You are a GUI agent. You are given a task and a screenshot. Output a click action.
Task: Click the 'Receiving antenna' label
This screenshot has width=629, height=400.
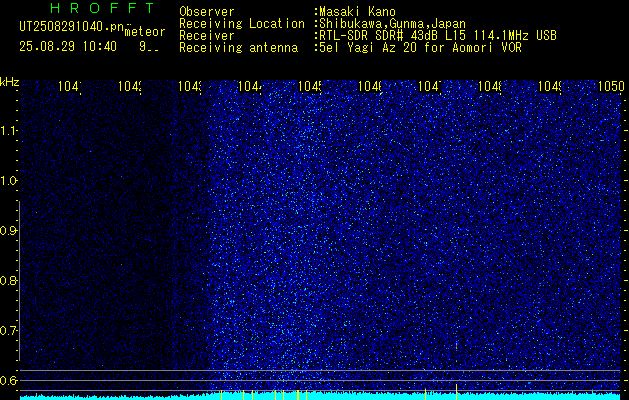239,48
